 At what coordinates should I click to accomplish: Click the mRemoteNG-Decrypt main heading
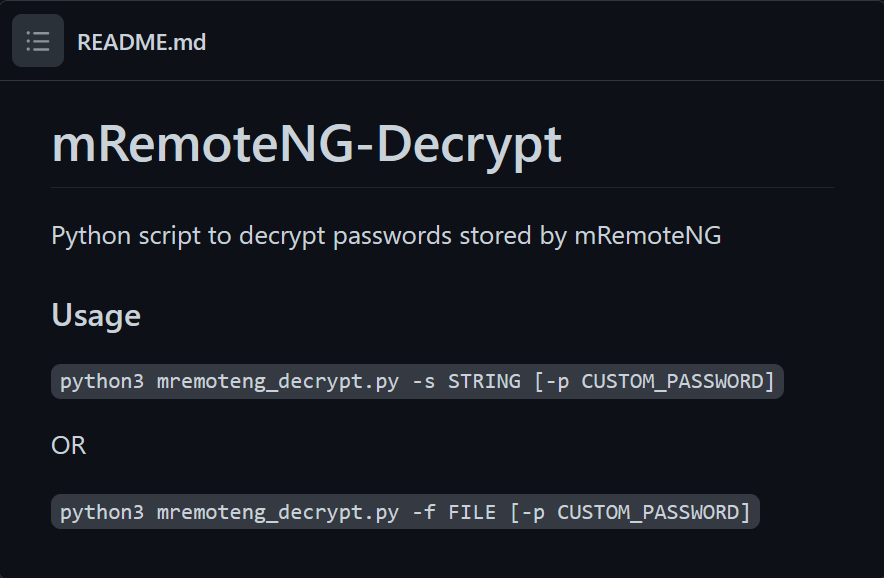point(307,145)
